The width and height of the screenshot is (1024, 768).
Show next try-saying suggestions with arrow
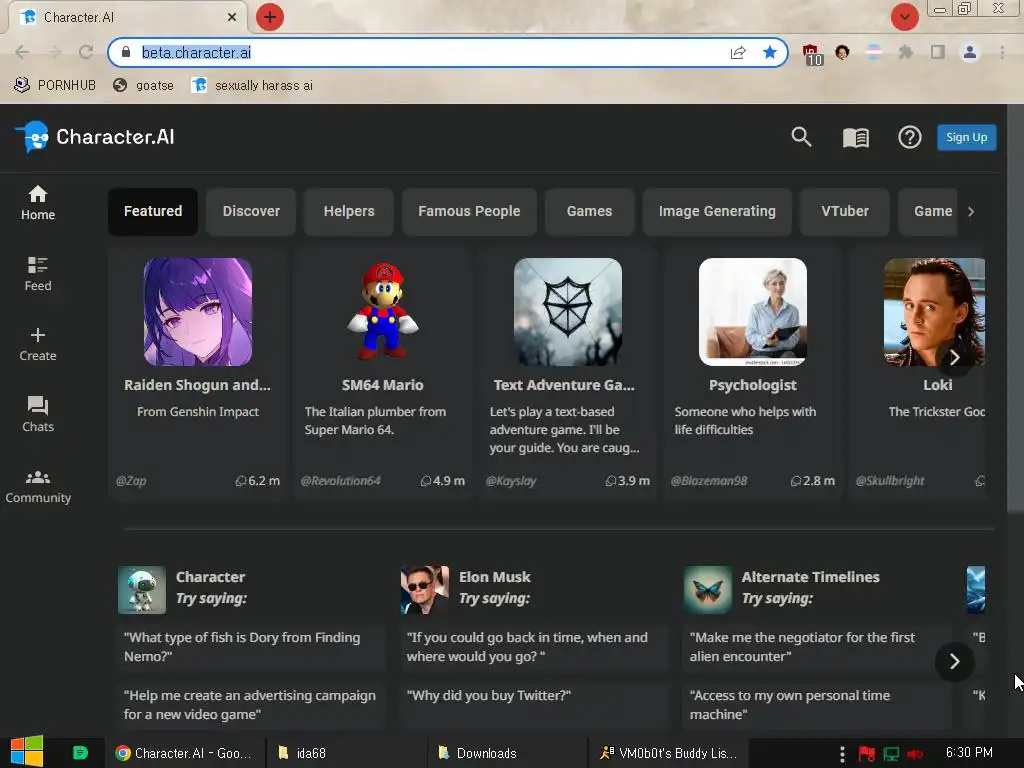point(954,662)
